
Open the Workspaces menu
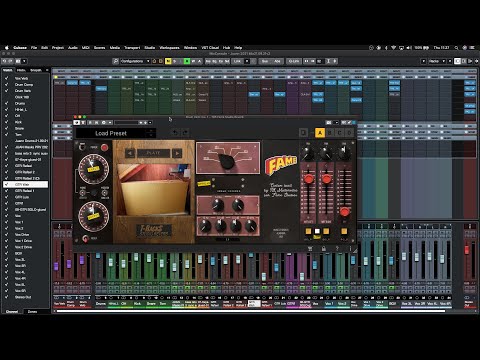(x=169, y=48)
